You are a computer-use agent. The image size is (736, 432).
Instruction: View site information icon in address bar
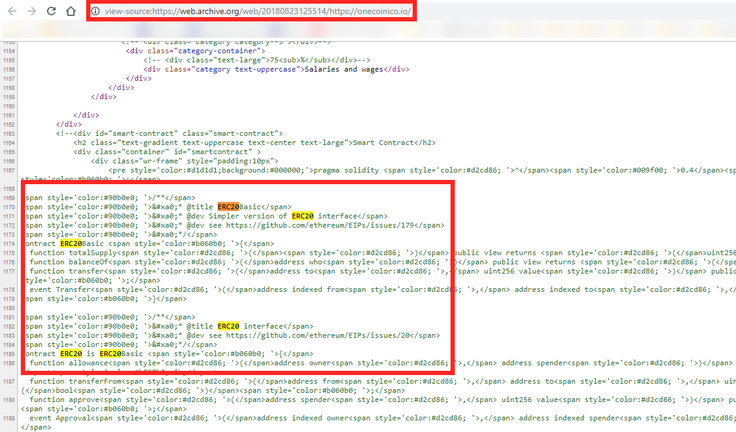[x=95, y=11]
